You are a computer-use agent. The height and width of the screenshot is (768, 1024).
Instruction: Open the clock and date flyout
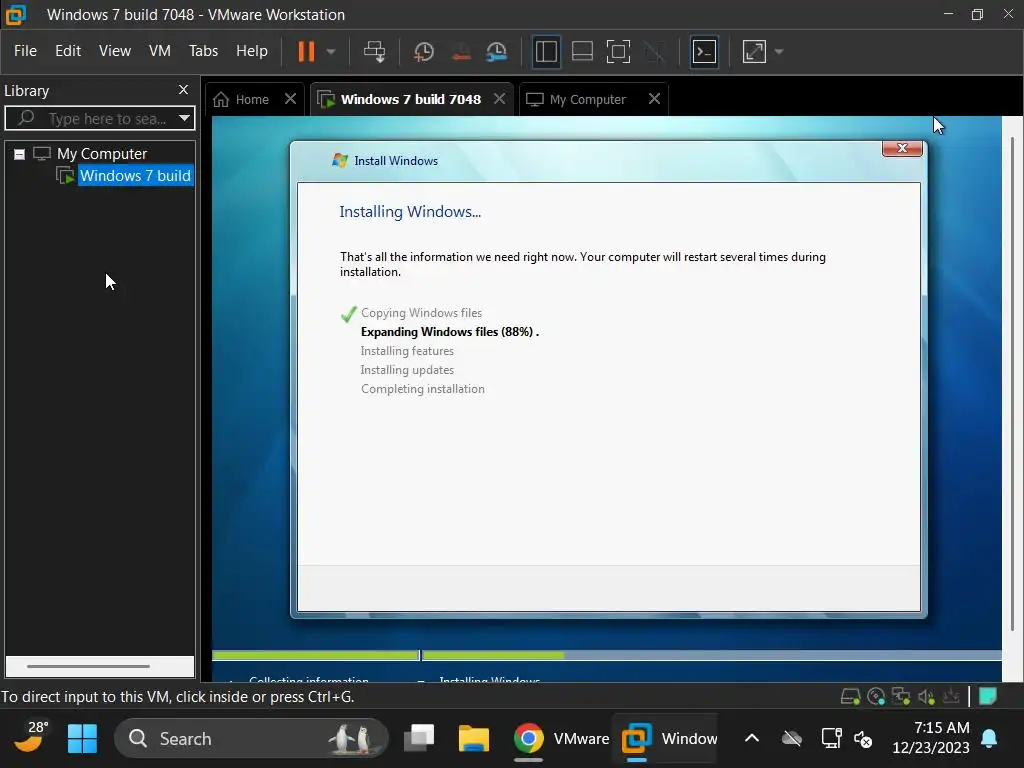931,738
